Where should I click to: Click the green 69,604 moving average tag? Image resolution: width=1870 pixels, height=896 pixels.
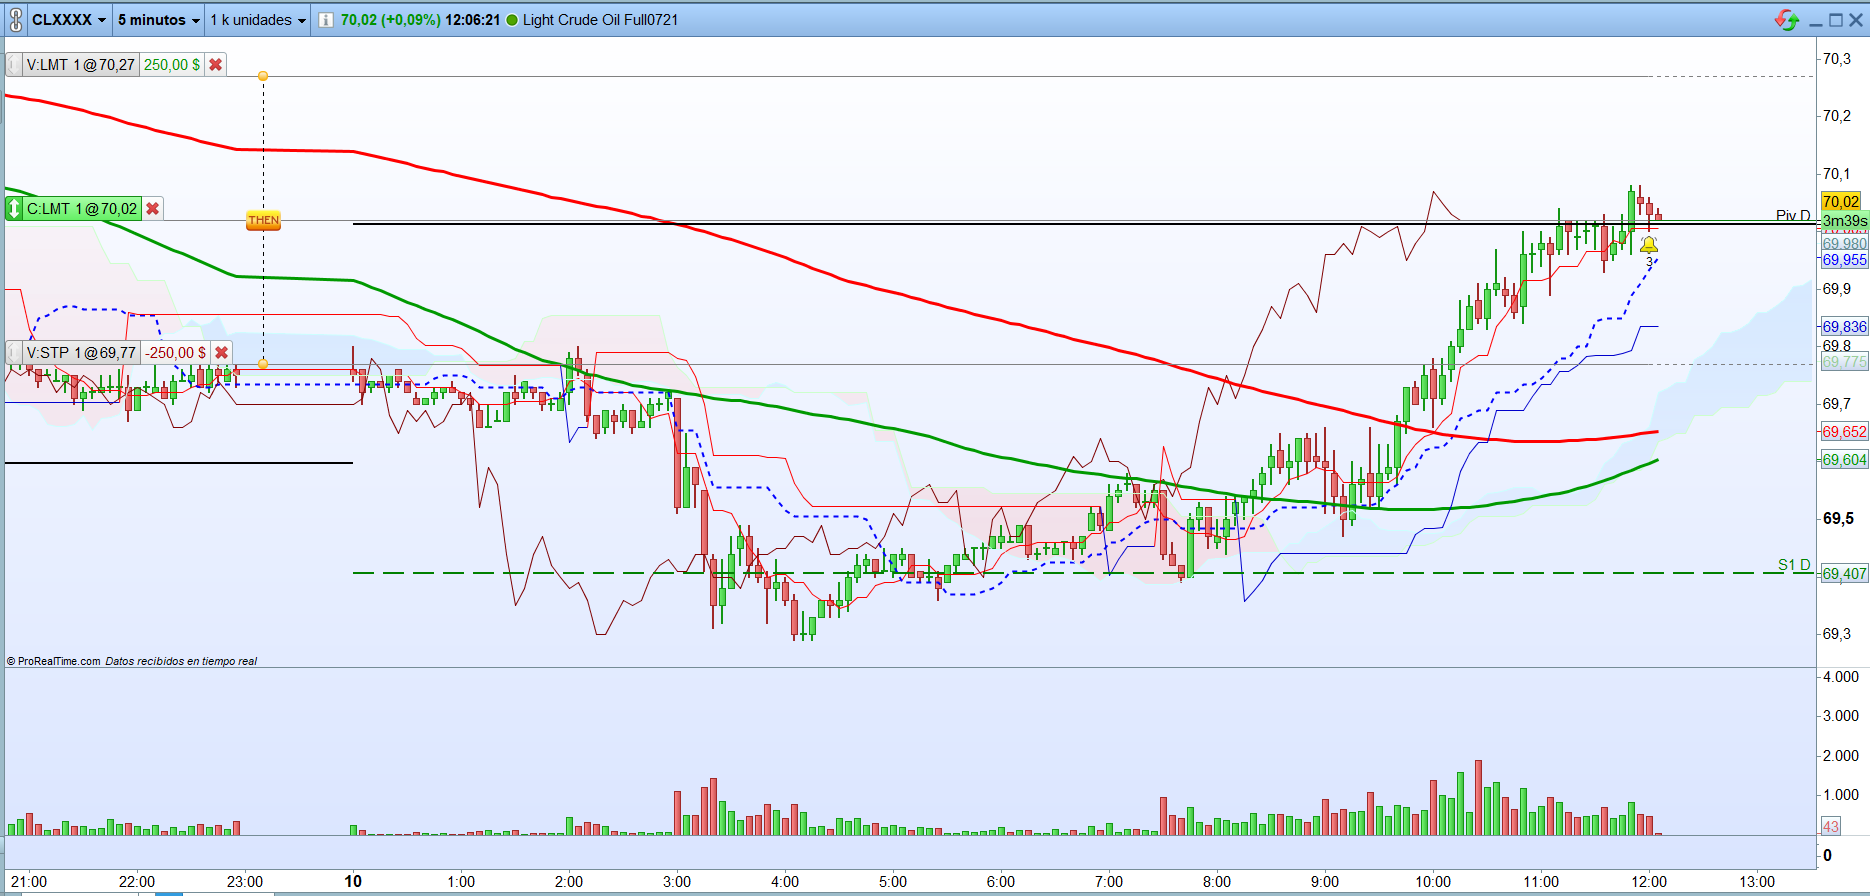pyautogui.click(x=1844, y=460)
